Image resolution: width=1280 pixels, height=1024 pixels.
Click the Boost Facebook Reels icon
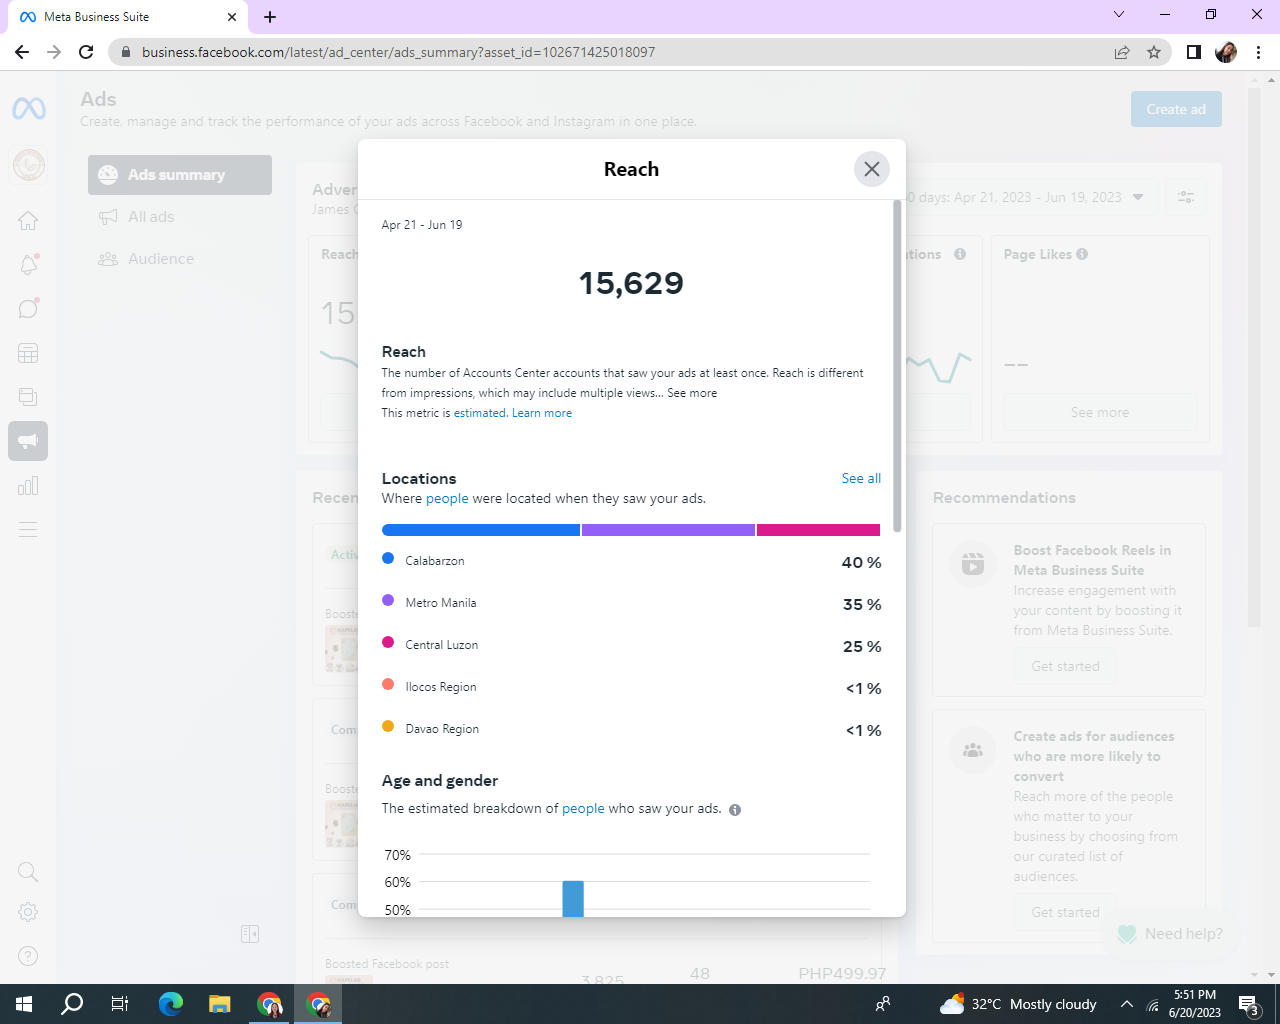pos(973,565)
